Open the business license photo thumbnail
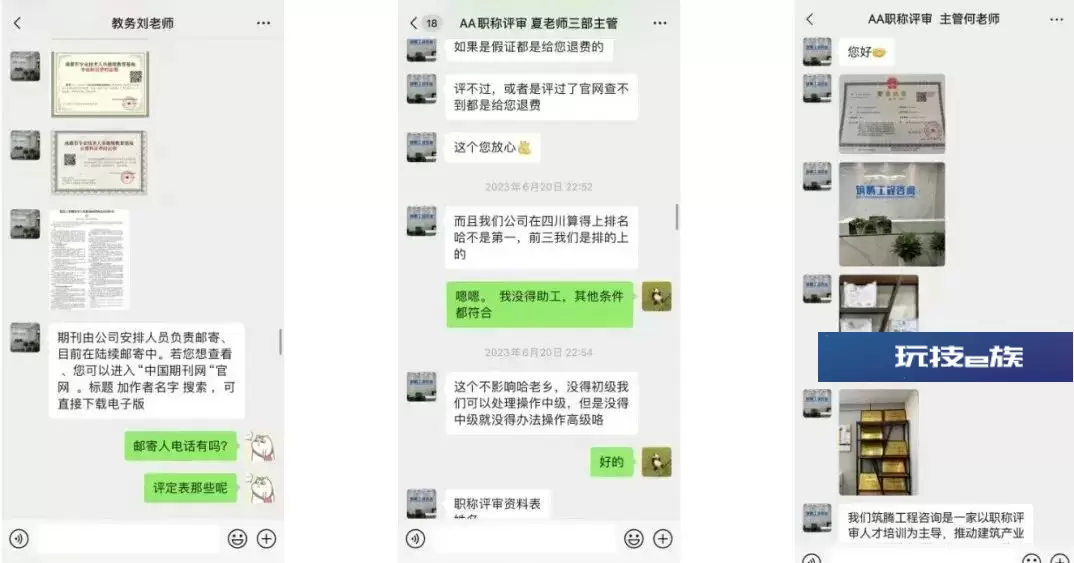 892,114
